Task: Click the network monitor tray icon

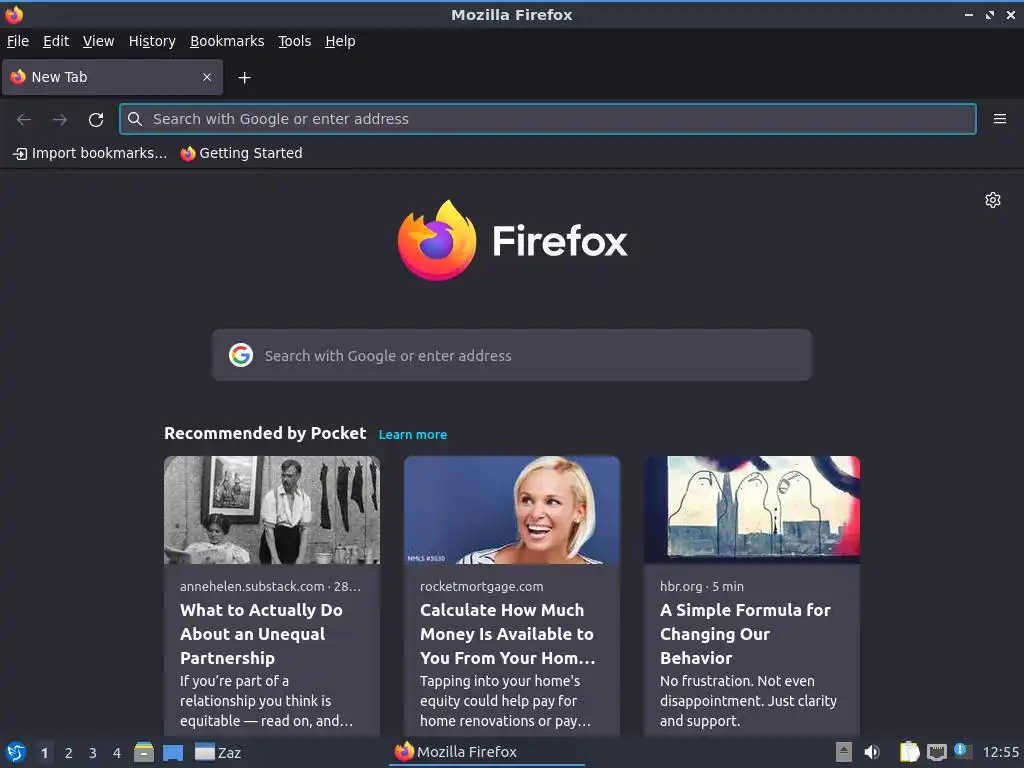Action: 936,752
